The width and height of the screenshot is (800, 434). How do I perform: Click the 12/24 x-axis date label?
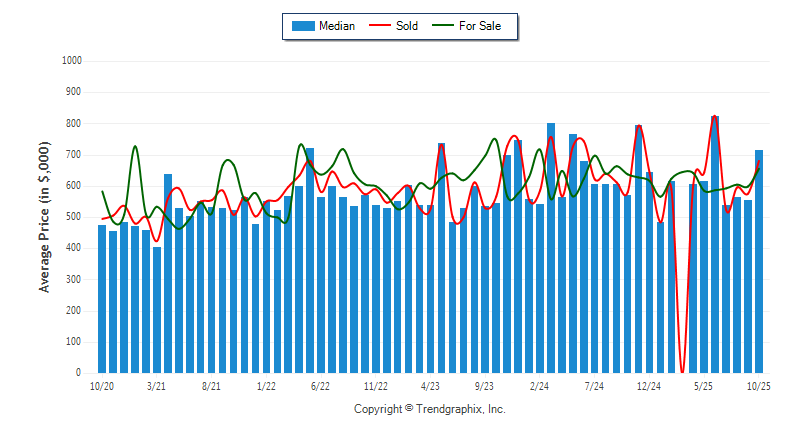pyautogui.click(x=649, y=385)
